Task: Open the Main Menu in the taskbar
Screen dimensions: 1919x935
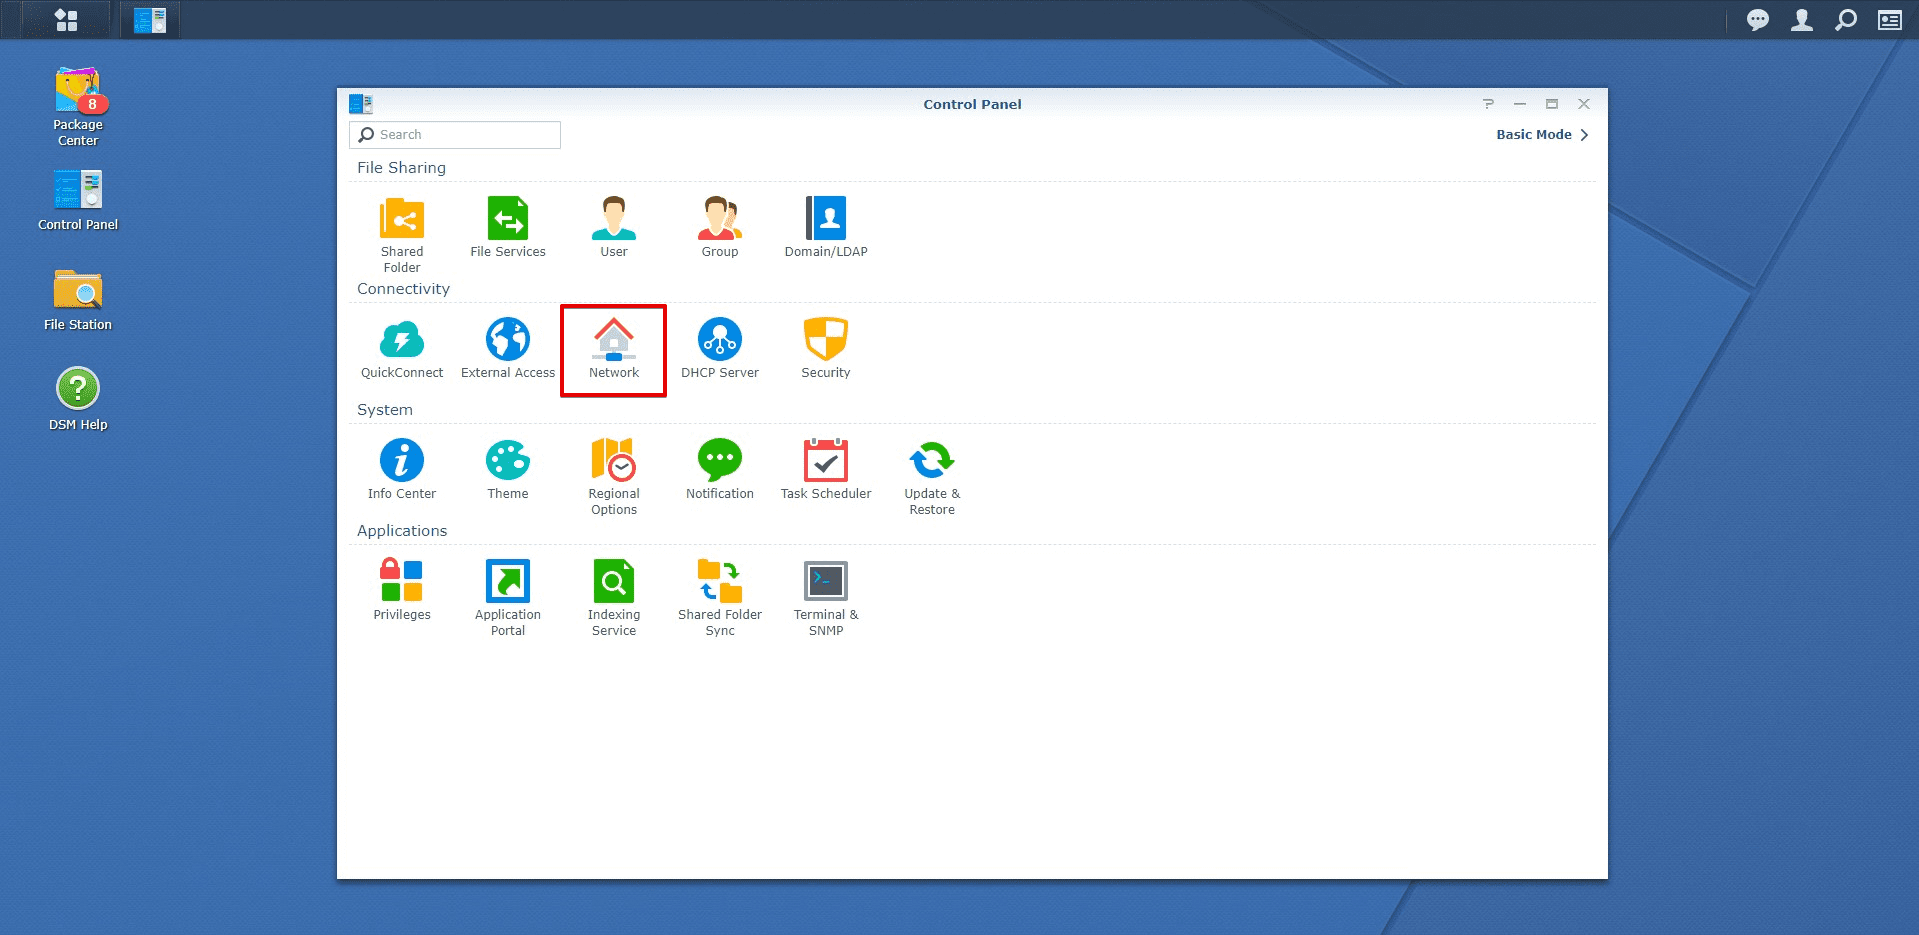Action: click(66, 19)
